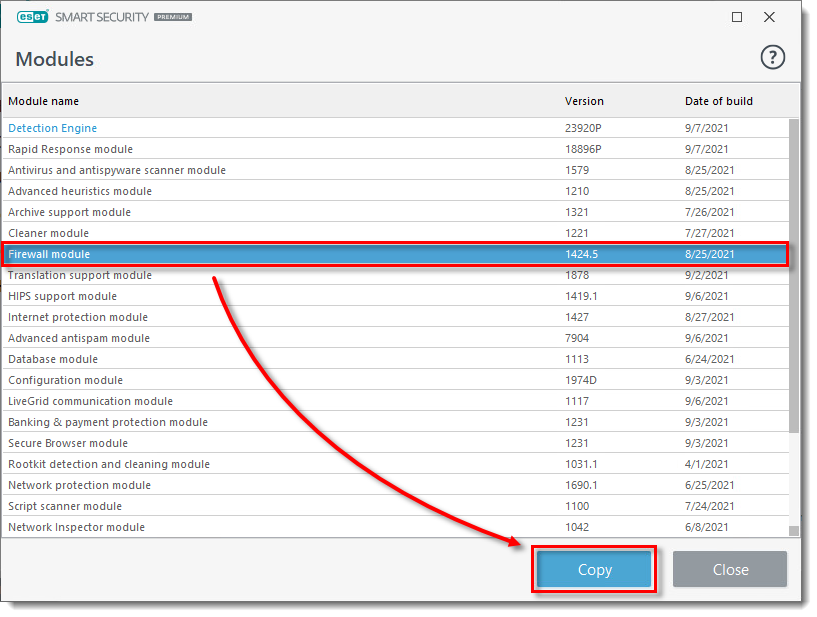This screenshot has width=817, height=617.
Task: Click build date 6/24/2021
Action: point(709,359)
